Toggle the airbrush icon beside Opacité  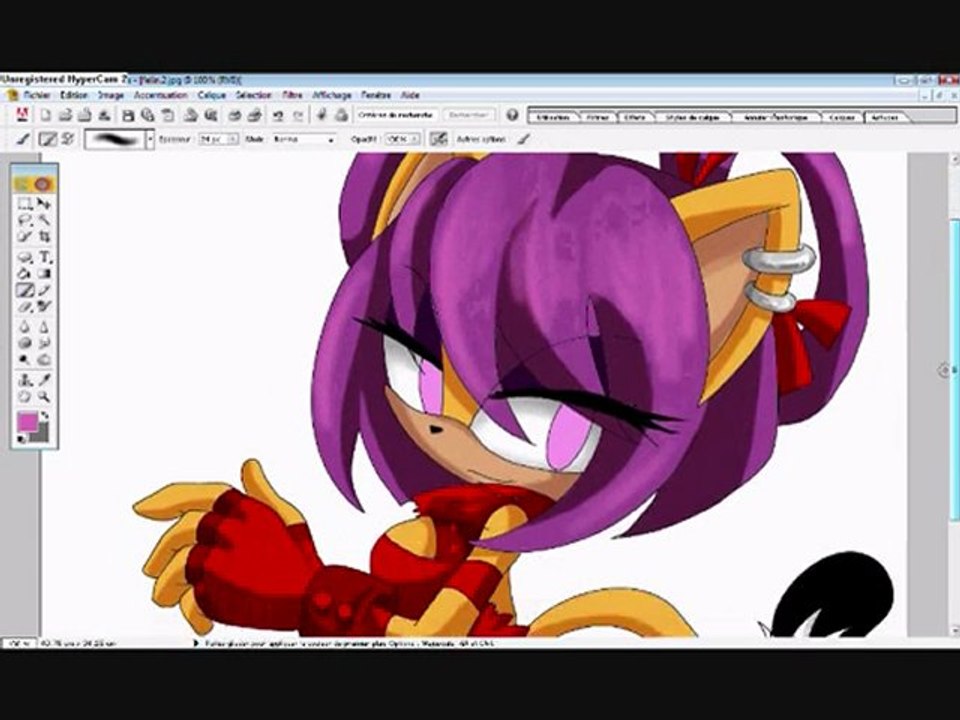click(438, 139)
